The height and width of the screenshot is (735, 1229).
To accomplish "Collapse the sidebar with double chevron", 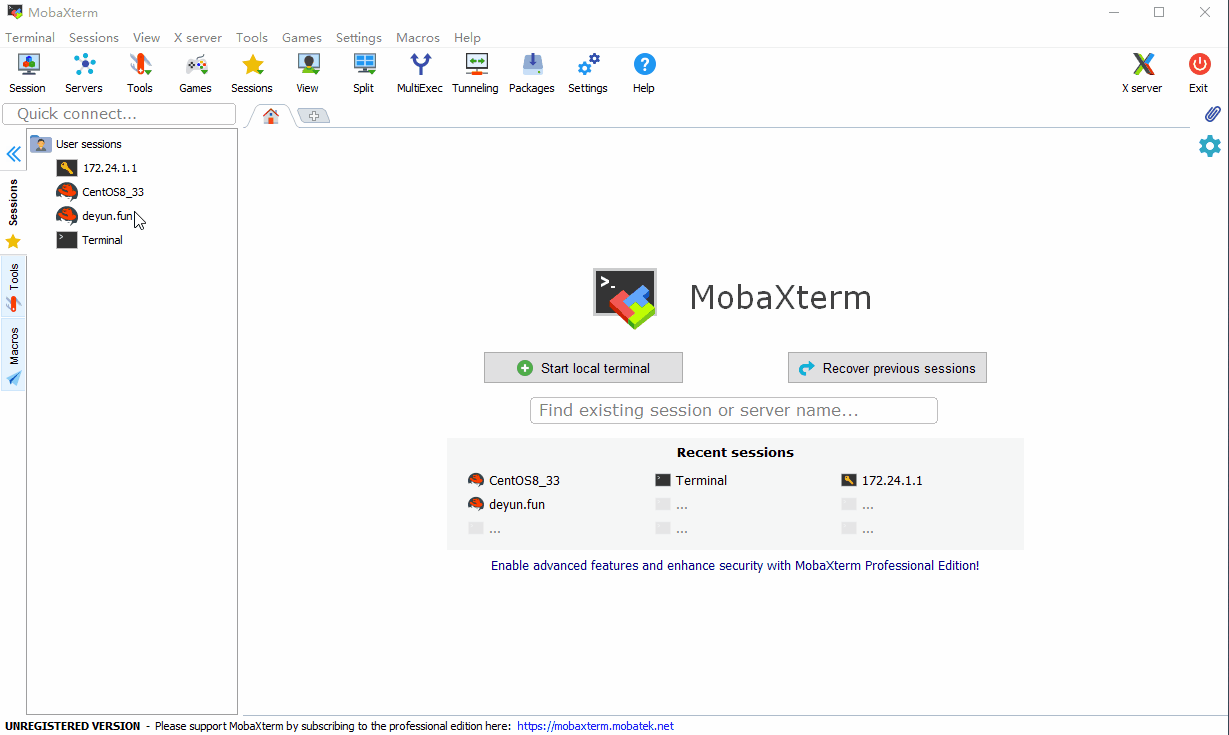I will pyautogui.click(x=13, y=154).
